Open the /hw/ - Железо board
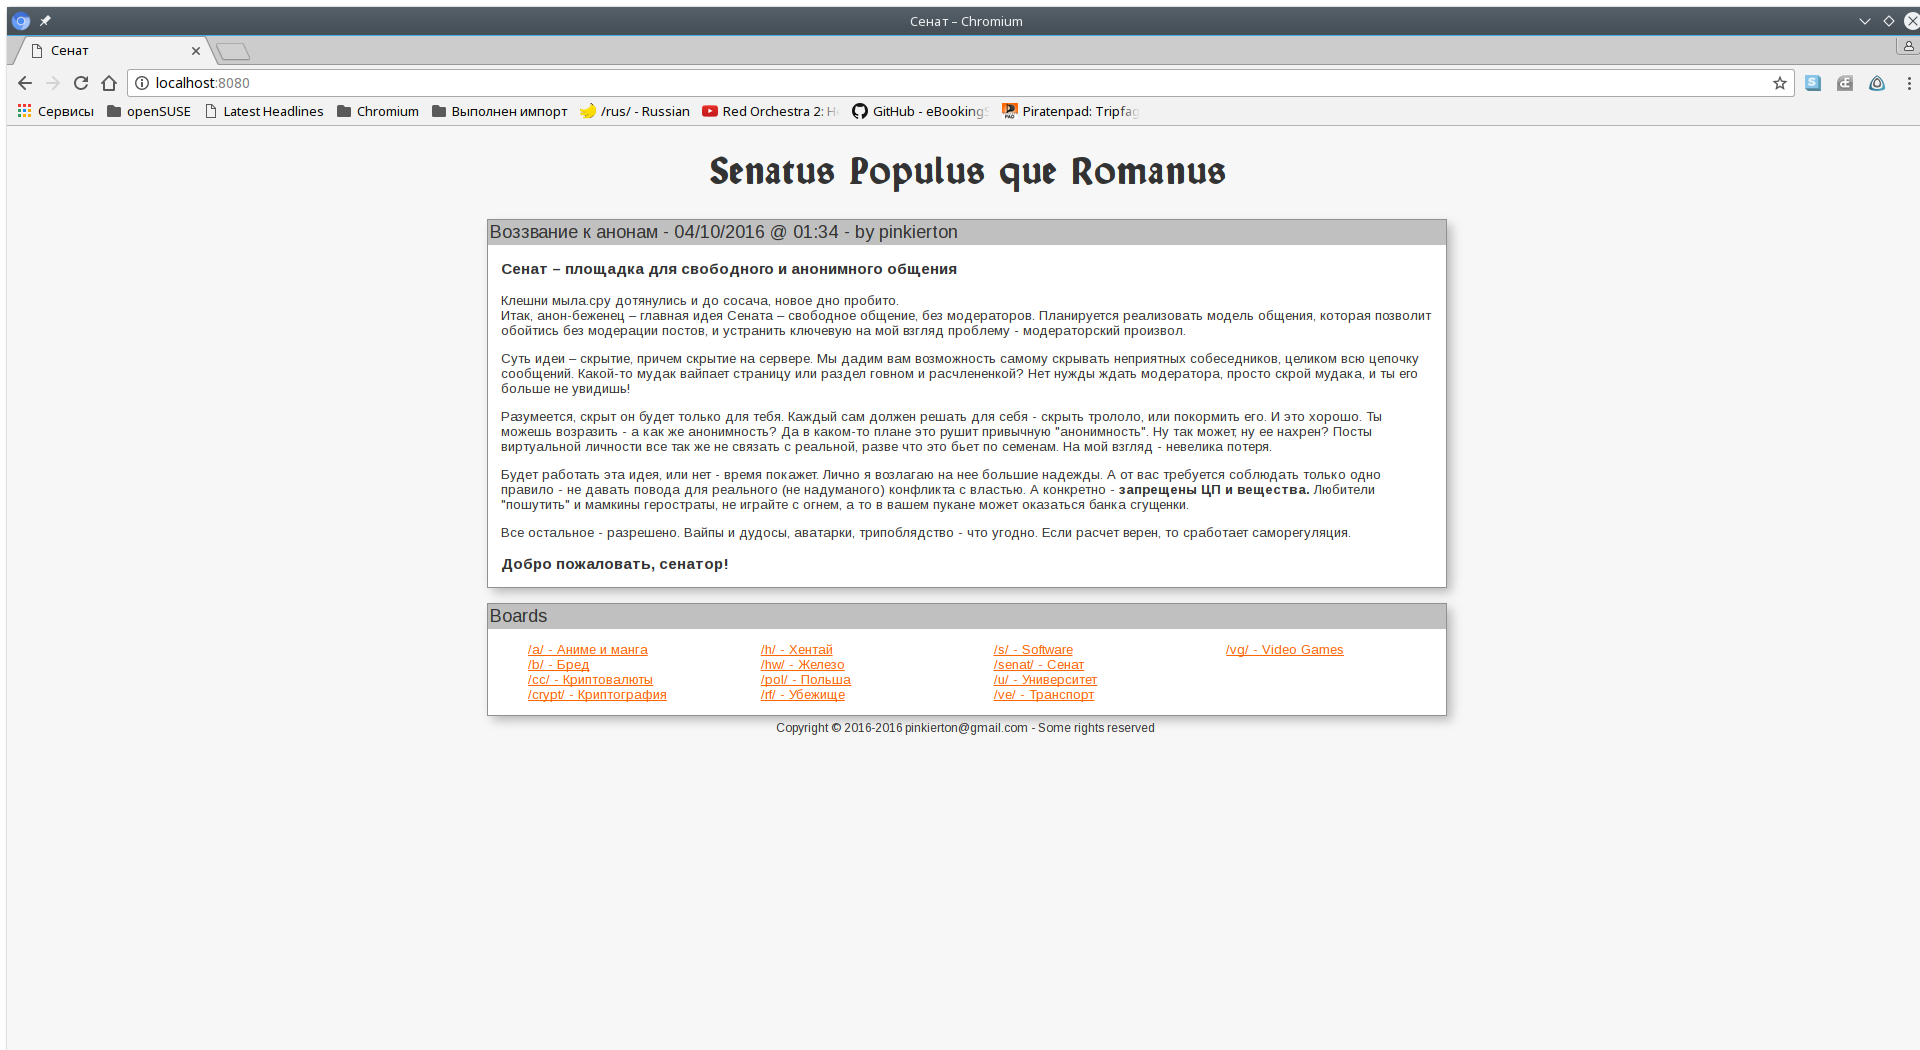The image size is (1920, 1050). (803, 665)
